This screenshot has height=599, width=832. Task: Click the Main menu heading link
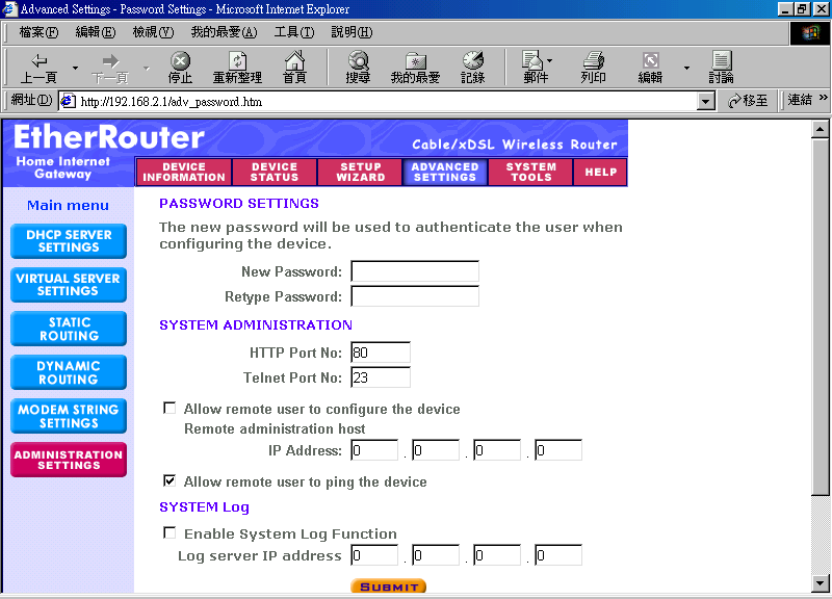click(68, 205)
